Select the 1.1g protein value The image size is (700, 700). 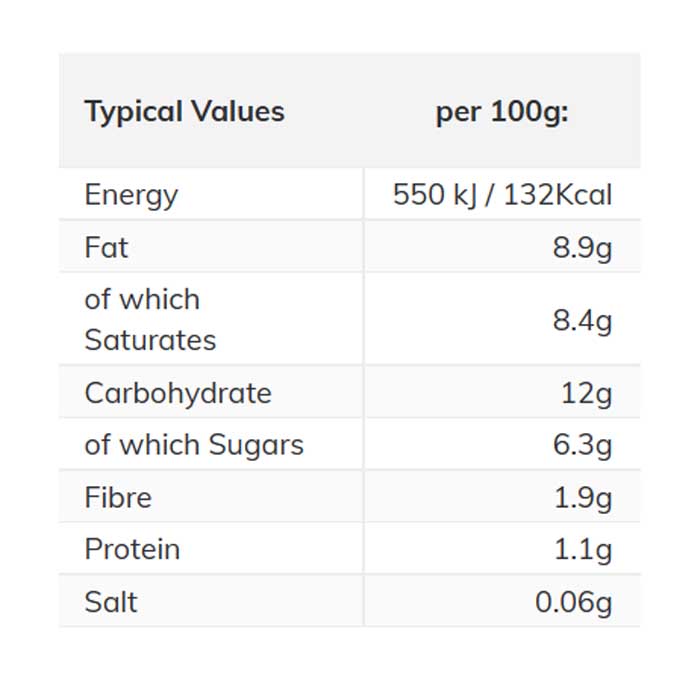582,549
